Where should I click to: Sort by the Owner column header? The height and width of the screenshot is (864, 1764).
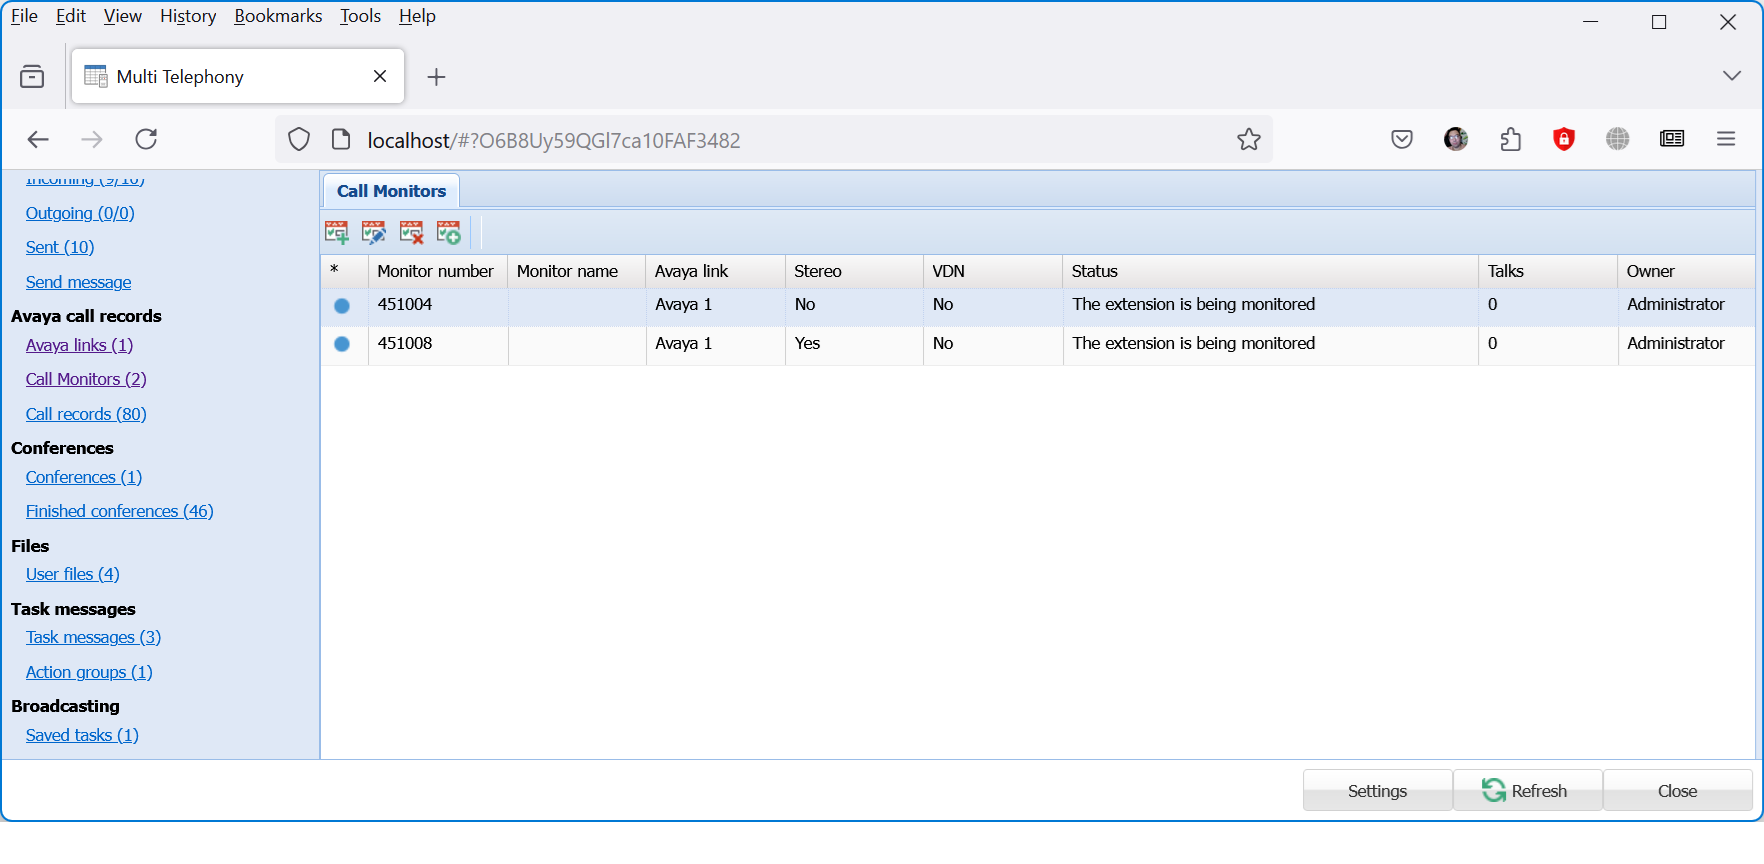[x=1687, y=271]
